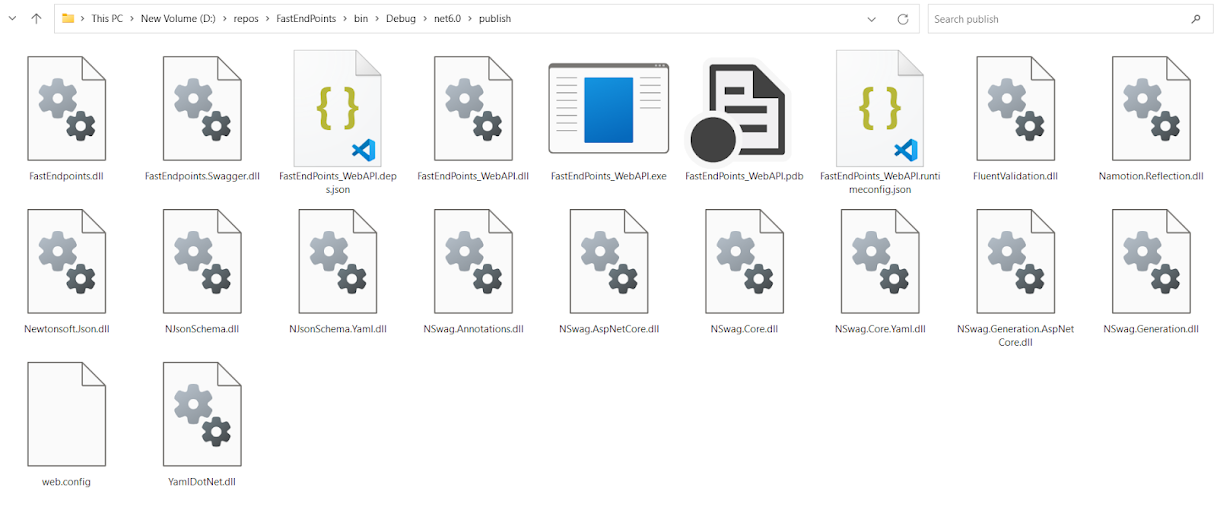This screenshot has height=532, width=1217.
Task: Click the publish breadcrumb segment
Action: coord(495,19)
